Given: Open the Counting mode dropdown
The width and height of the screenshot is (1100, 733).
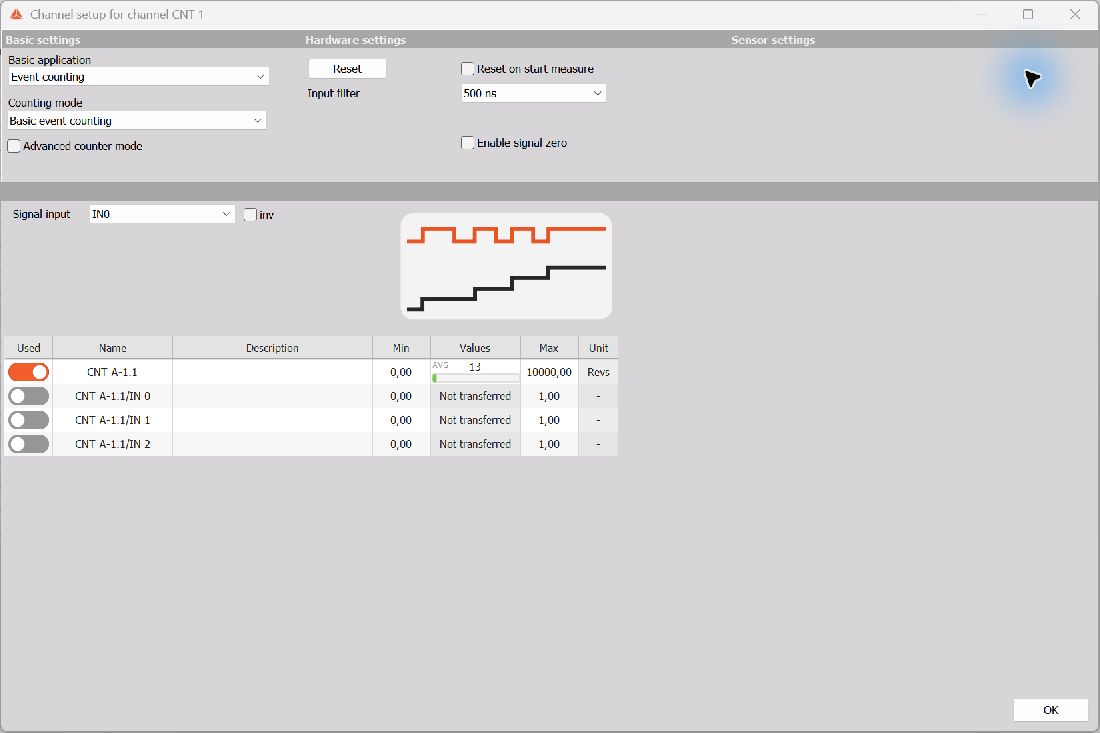Looking at the screenshot, I should tap(137, 121).
